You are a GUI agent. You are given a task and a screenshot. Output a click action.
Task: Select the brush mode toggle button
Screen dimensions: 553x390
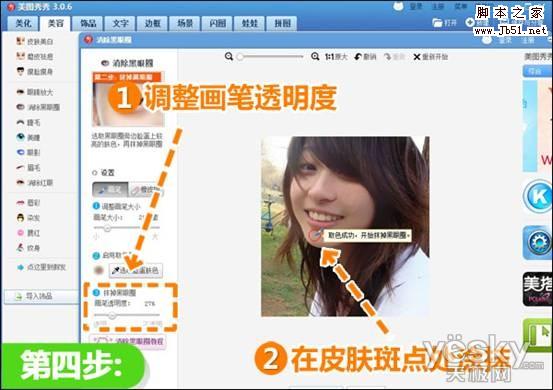110,190
